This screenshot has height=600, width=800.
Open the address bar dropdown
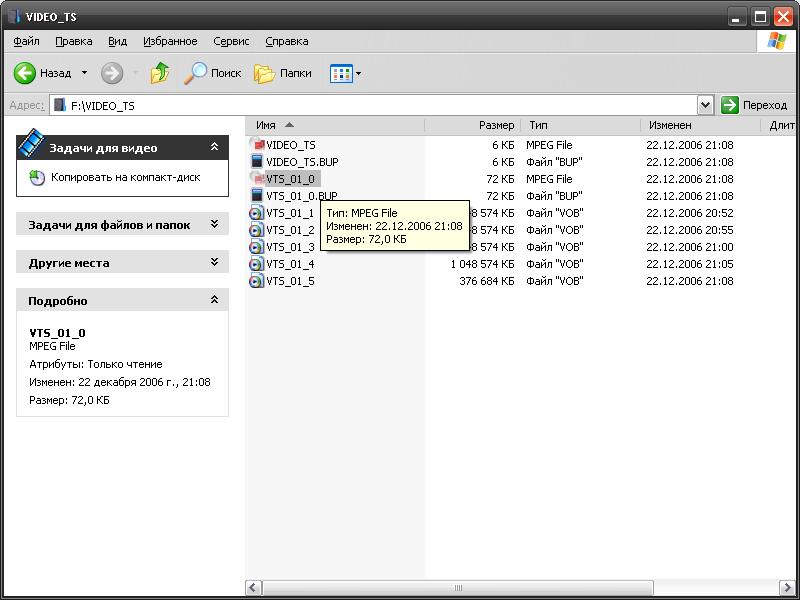point(705,105)
